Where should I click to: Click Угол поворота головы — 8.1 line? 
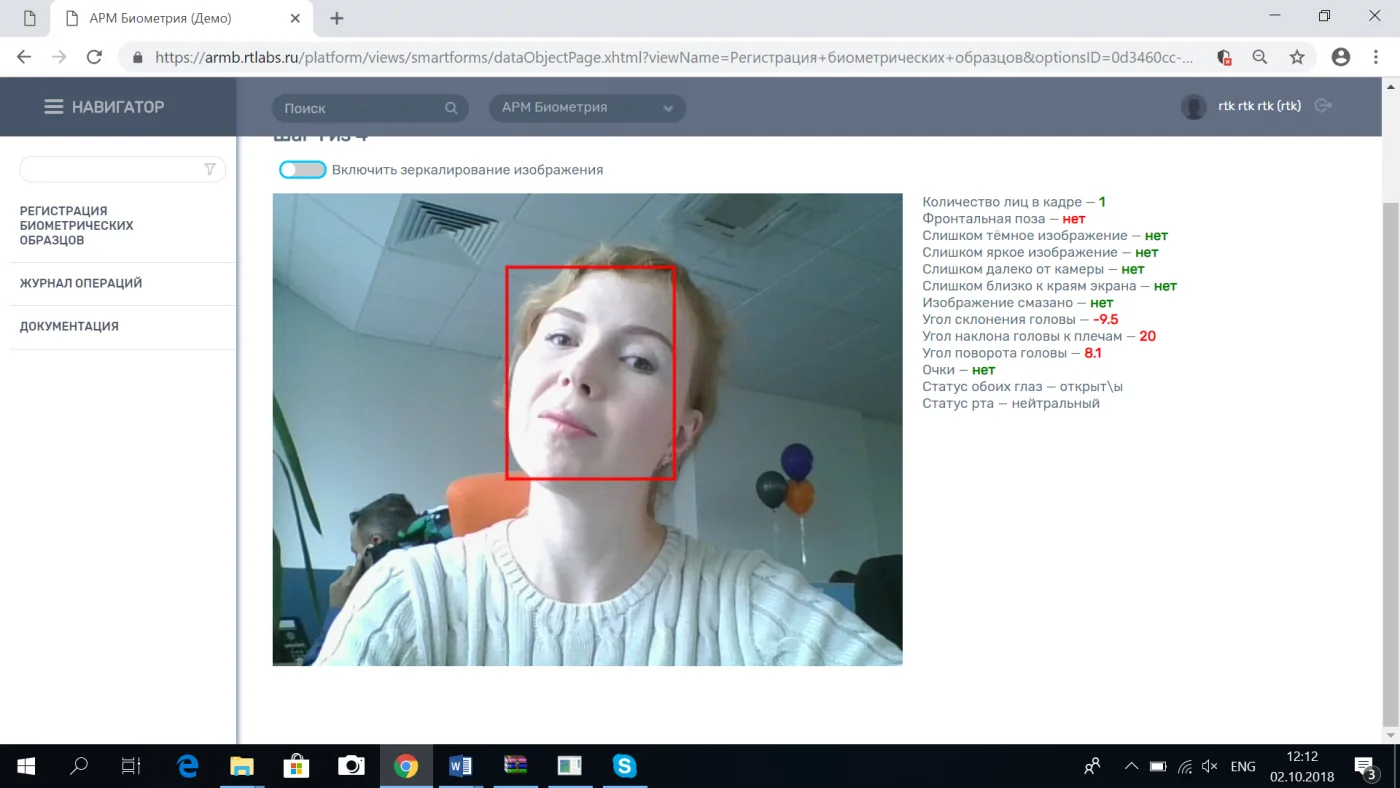(1012, 354)
